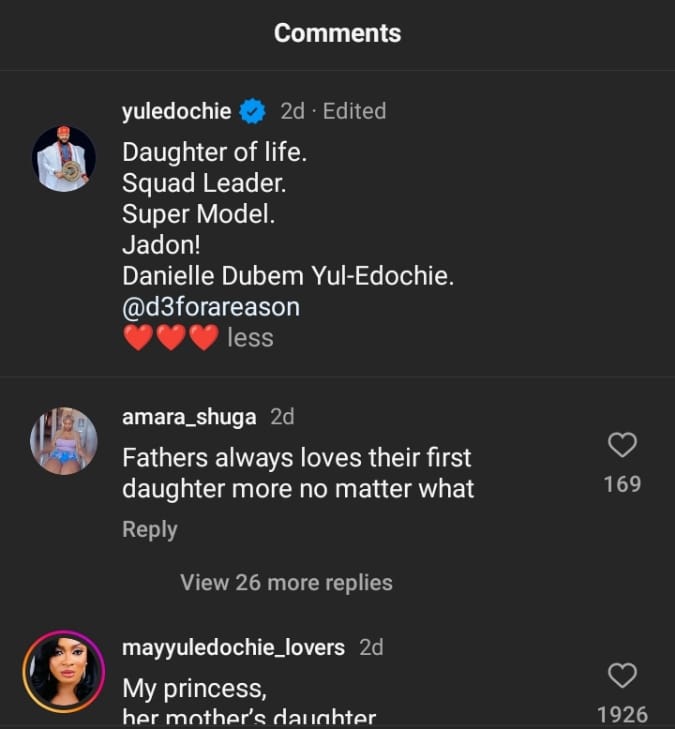View the 169 likes count

622,485
